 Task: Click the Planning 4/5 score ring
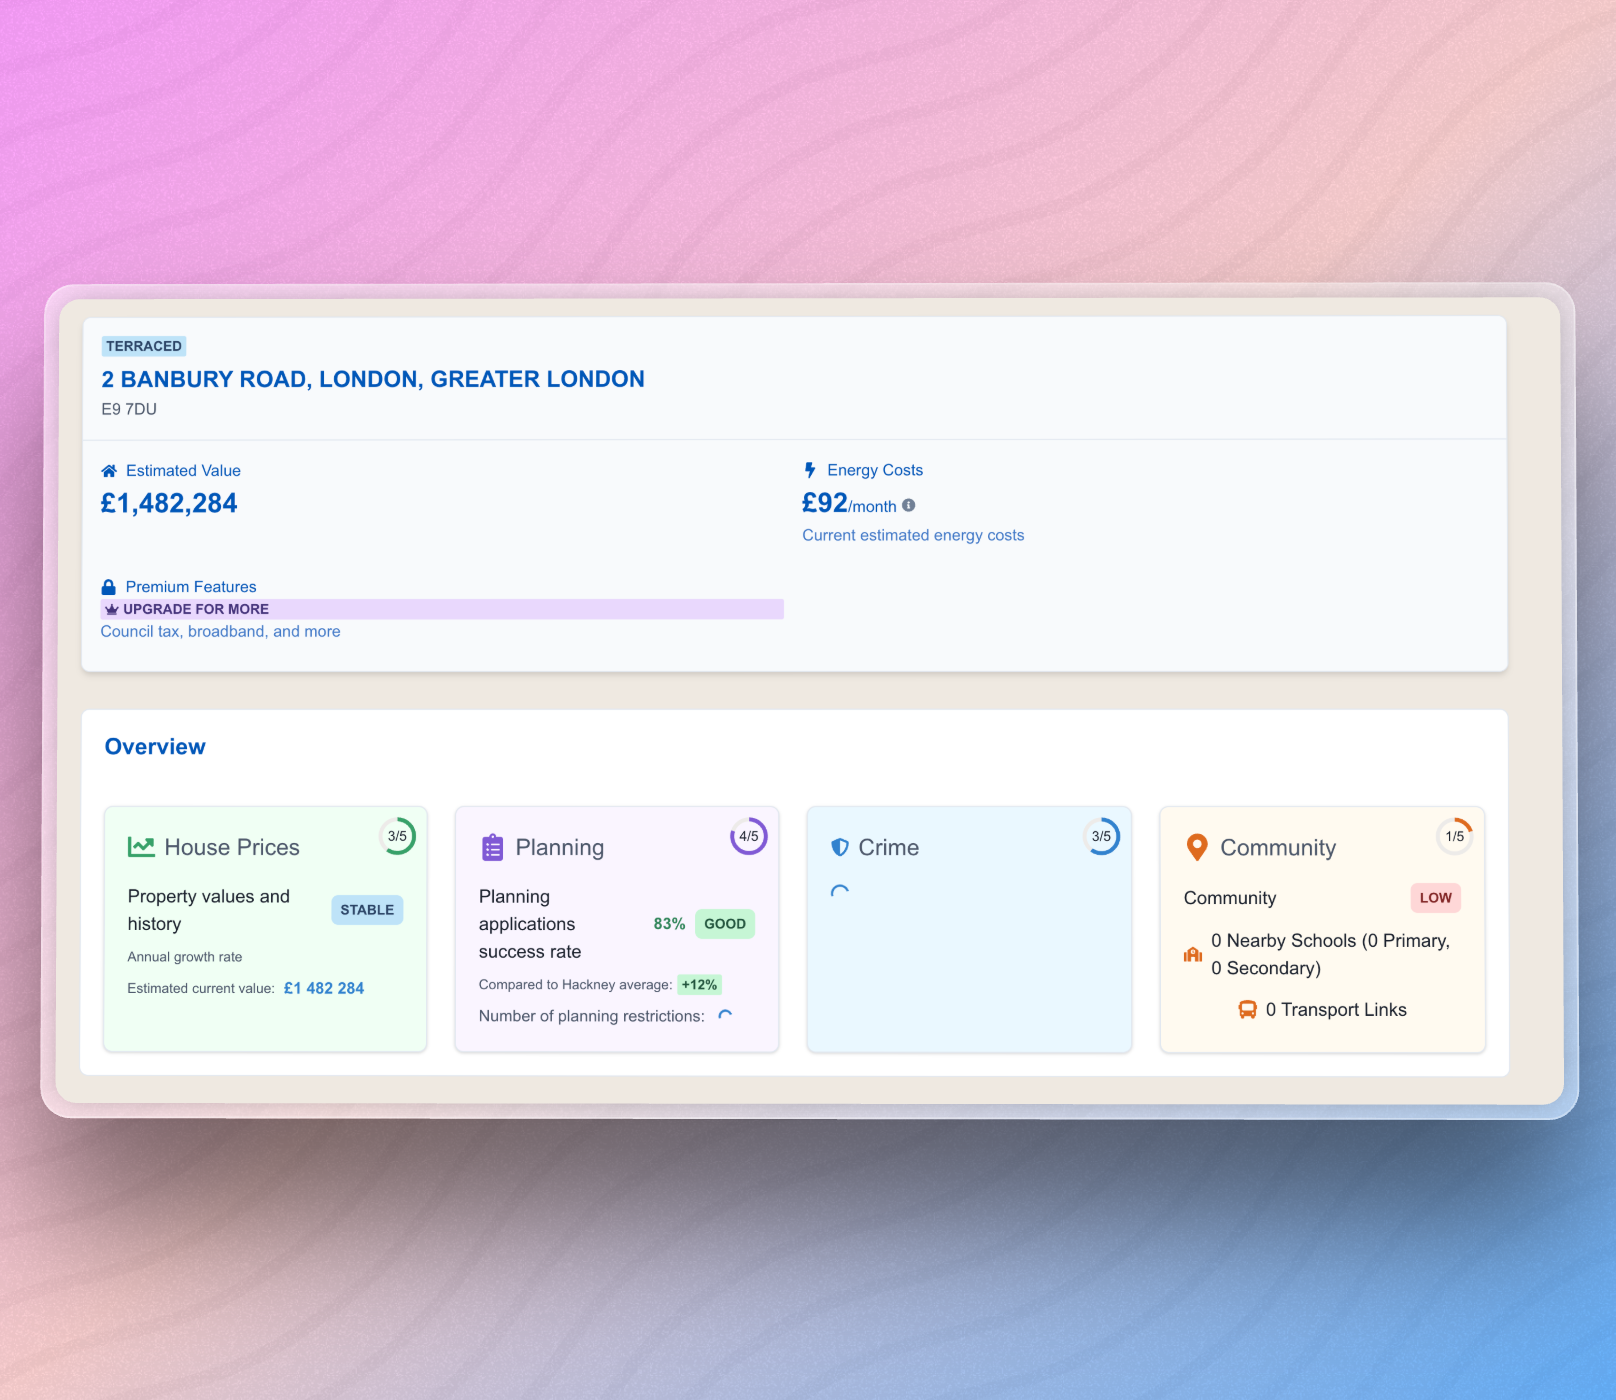pos(749,836)
